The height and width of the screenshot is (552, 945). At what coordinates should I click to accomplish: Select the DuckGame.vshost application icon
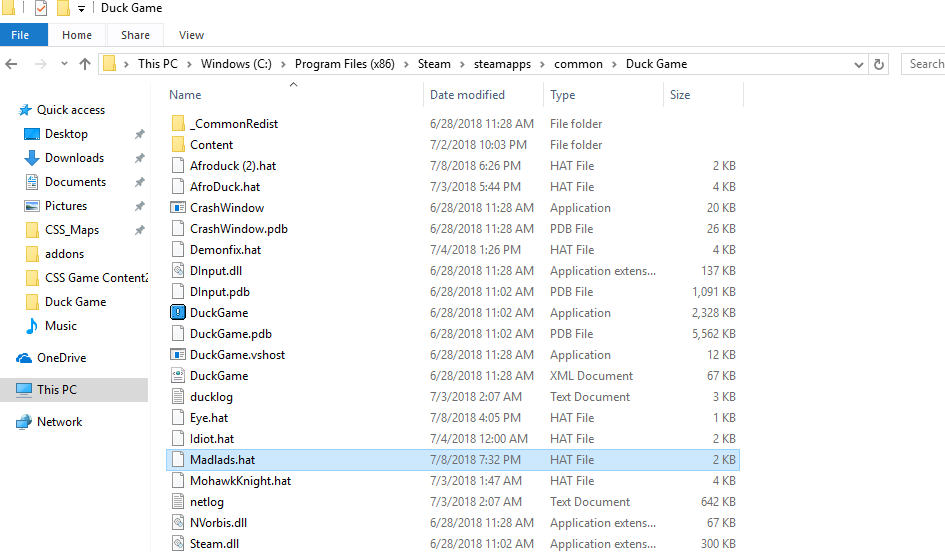178,355
